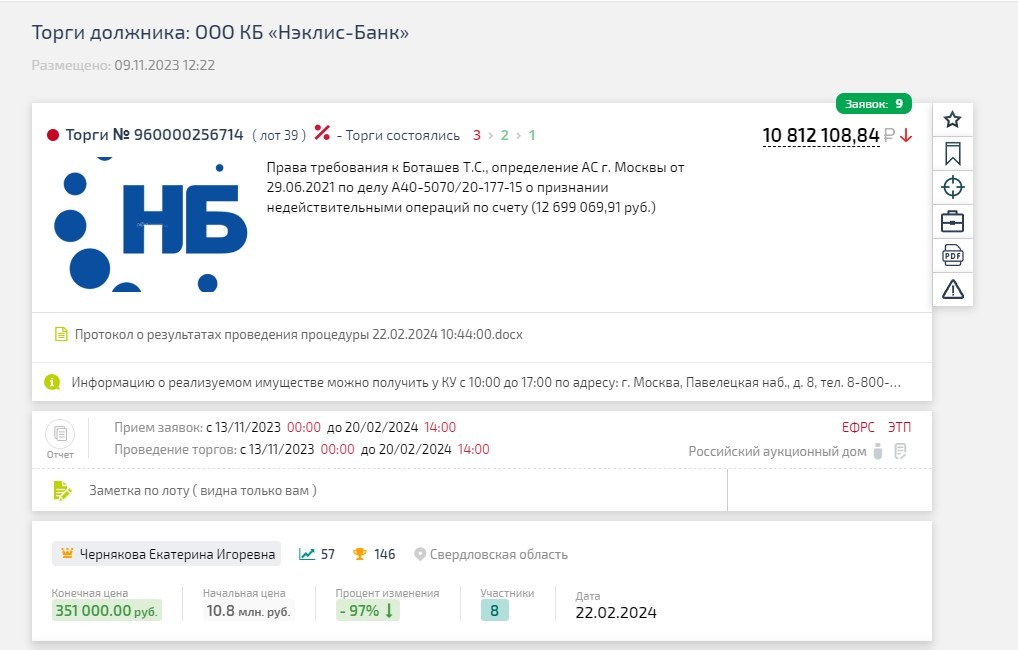The image size is (1018, 650).
Task: Click the green info icon
Action: (52, 382)
